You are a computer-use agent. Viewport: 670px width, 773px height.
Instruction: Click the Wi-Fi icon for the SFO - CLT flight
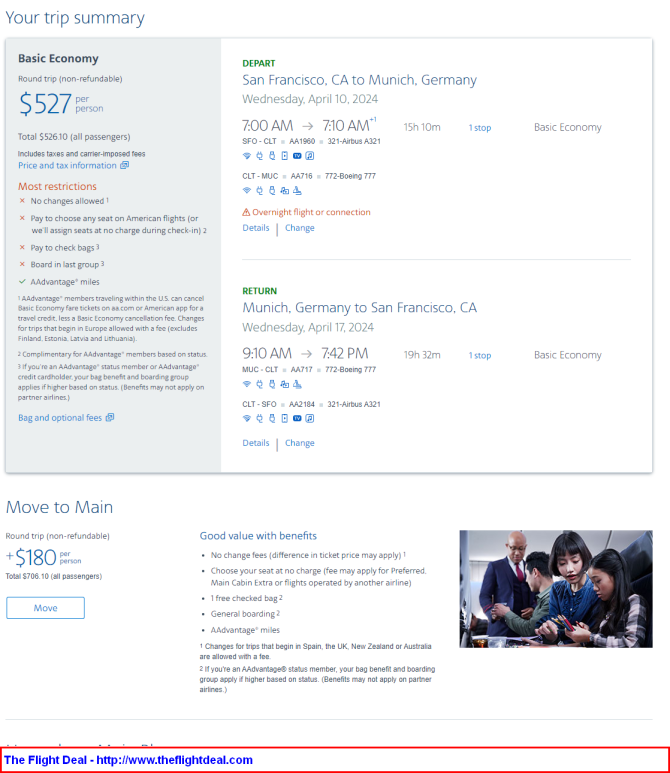(x=247, y=156)
